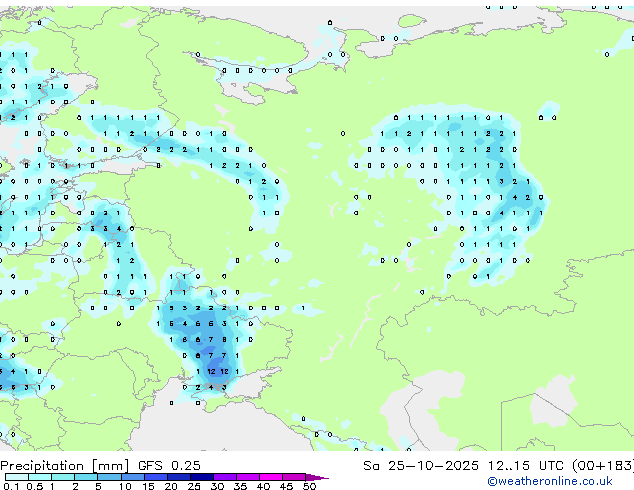Click the '12..15 UTC' time label
634x490 pixels.
click(x=525, y=465)
